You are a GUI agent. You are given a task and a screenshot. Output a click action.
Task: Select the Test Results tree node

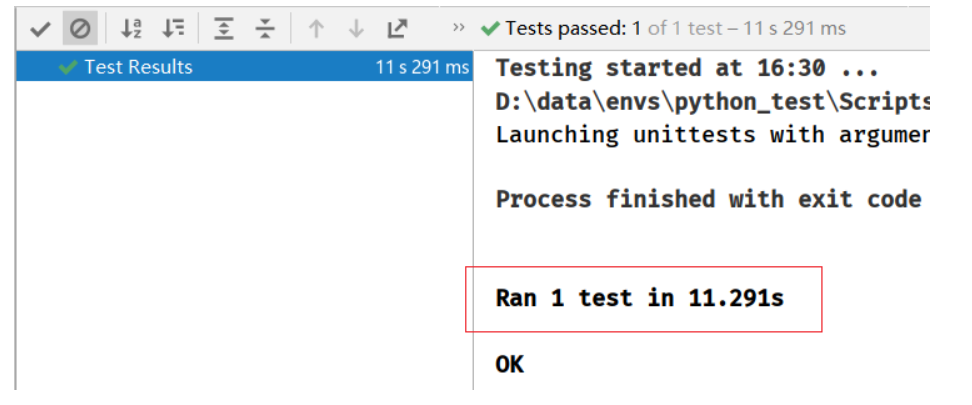[x=138, y=67]
